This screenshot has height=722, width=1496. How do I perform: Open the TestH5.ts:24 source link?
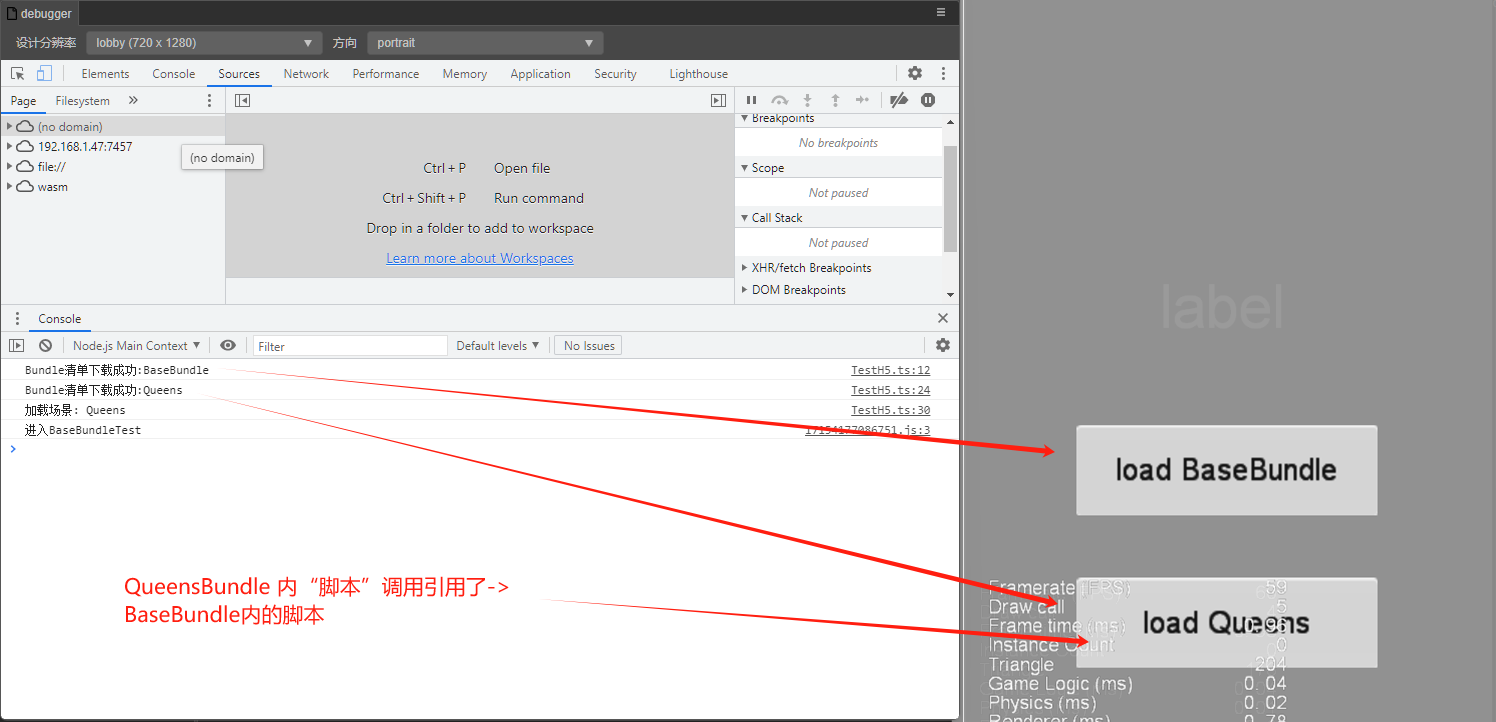click(x=890, y=390)
